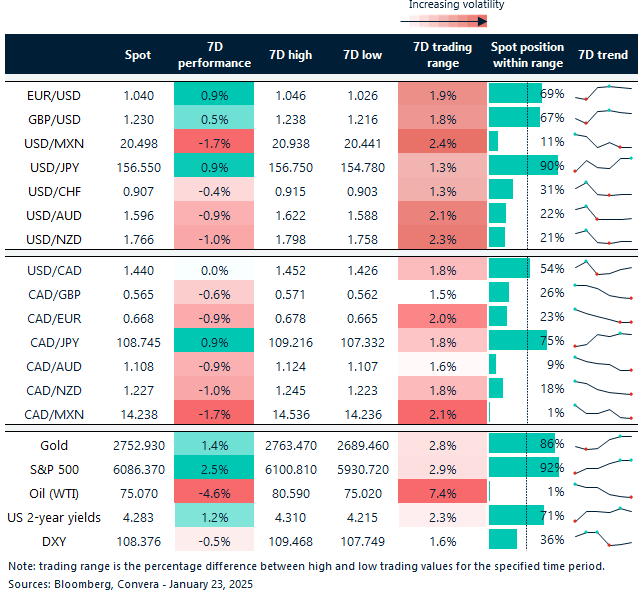Image resolution: width=638 pixels, height=591 pixels.
Task: Click the USD/MXN -1.7% performance cell
Action: click(x=214, y=141)
